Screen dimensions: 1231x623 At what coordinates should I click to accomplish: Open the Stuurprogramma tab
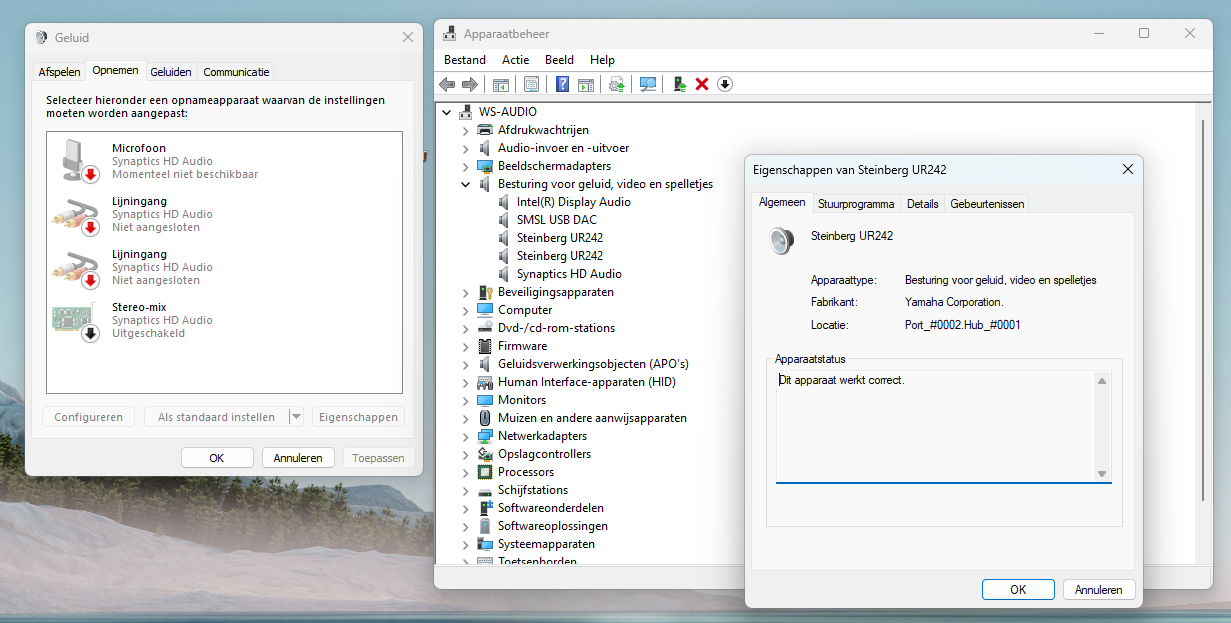(x=856, y=204)
